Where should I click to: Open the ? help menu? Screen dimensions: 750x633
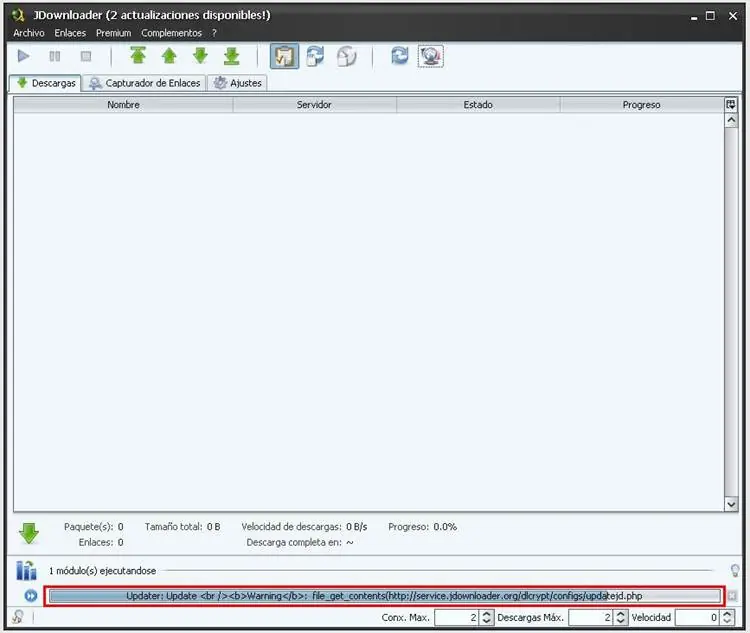click(x=214, y=33)
